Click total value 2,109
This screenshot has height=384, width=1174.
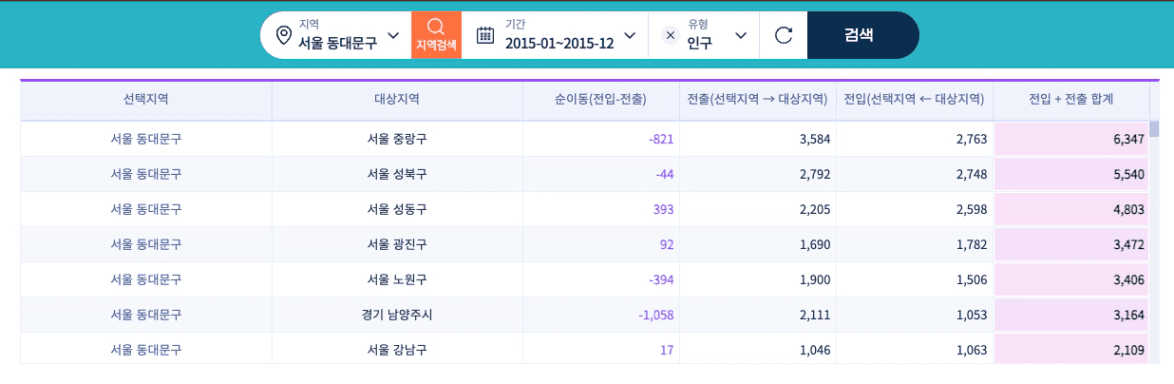point(1129,350)
